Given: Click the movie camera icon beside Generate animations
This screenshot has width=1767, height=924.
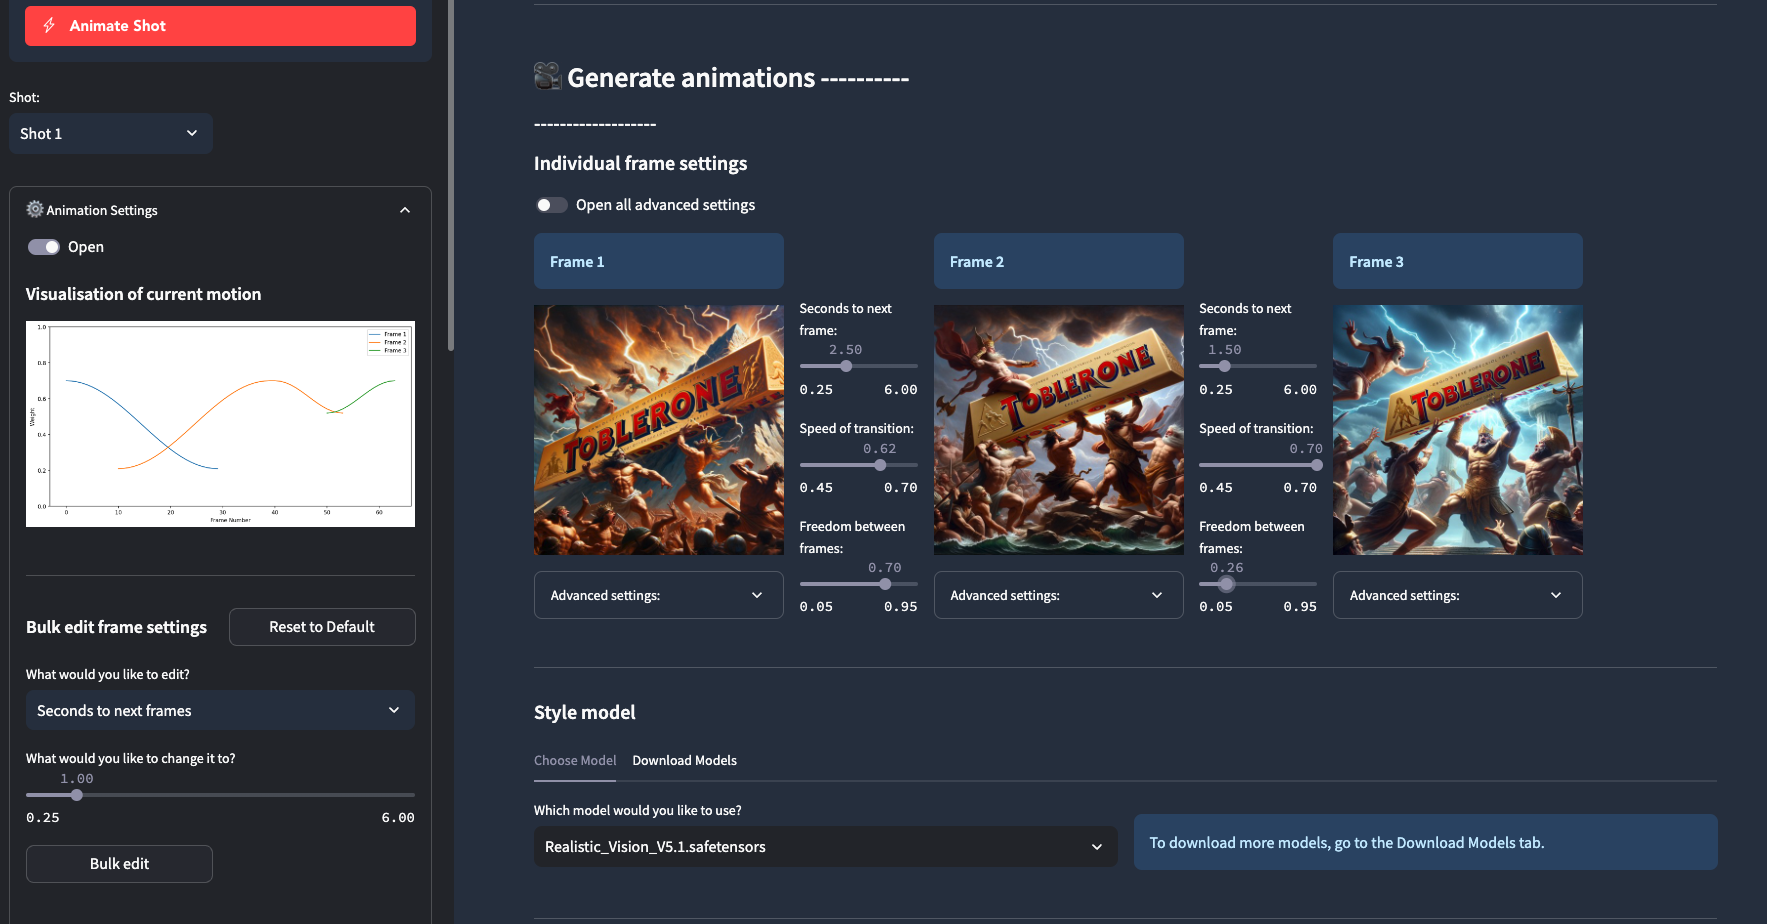Looking at the screenshot, I should pos(547,76).
